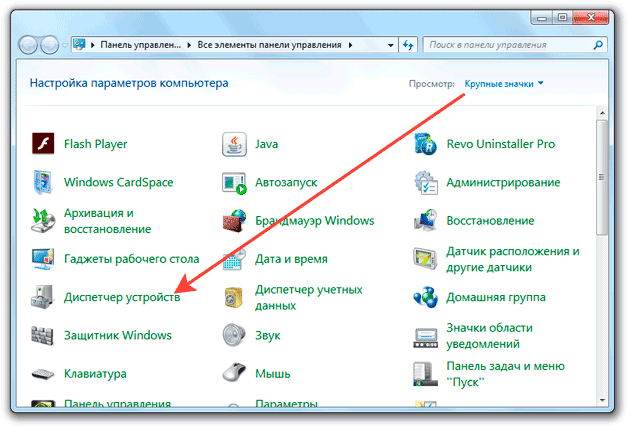This screenshot has height=427, width=628.
Task: Open the Домашняя группа spheres icon
Action: coord(425,297)
